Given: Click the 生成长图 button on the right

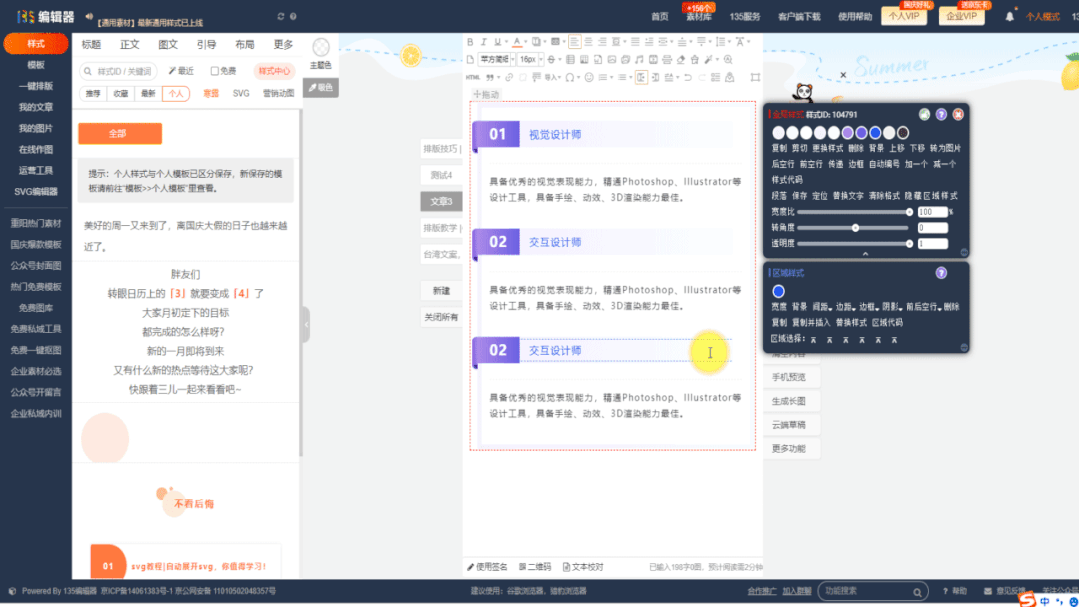Looking at the screenshot, I should coord(791,400).
